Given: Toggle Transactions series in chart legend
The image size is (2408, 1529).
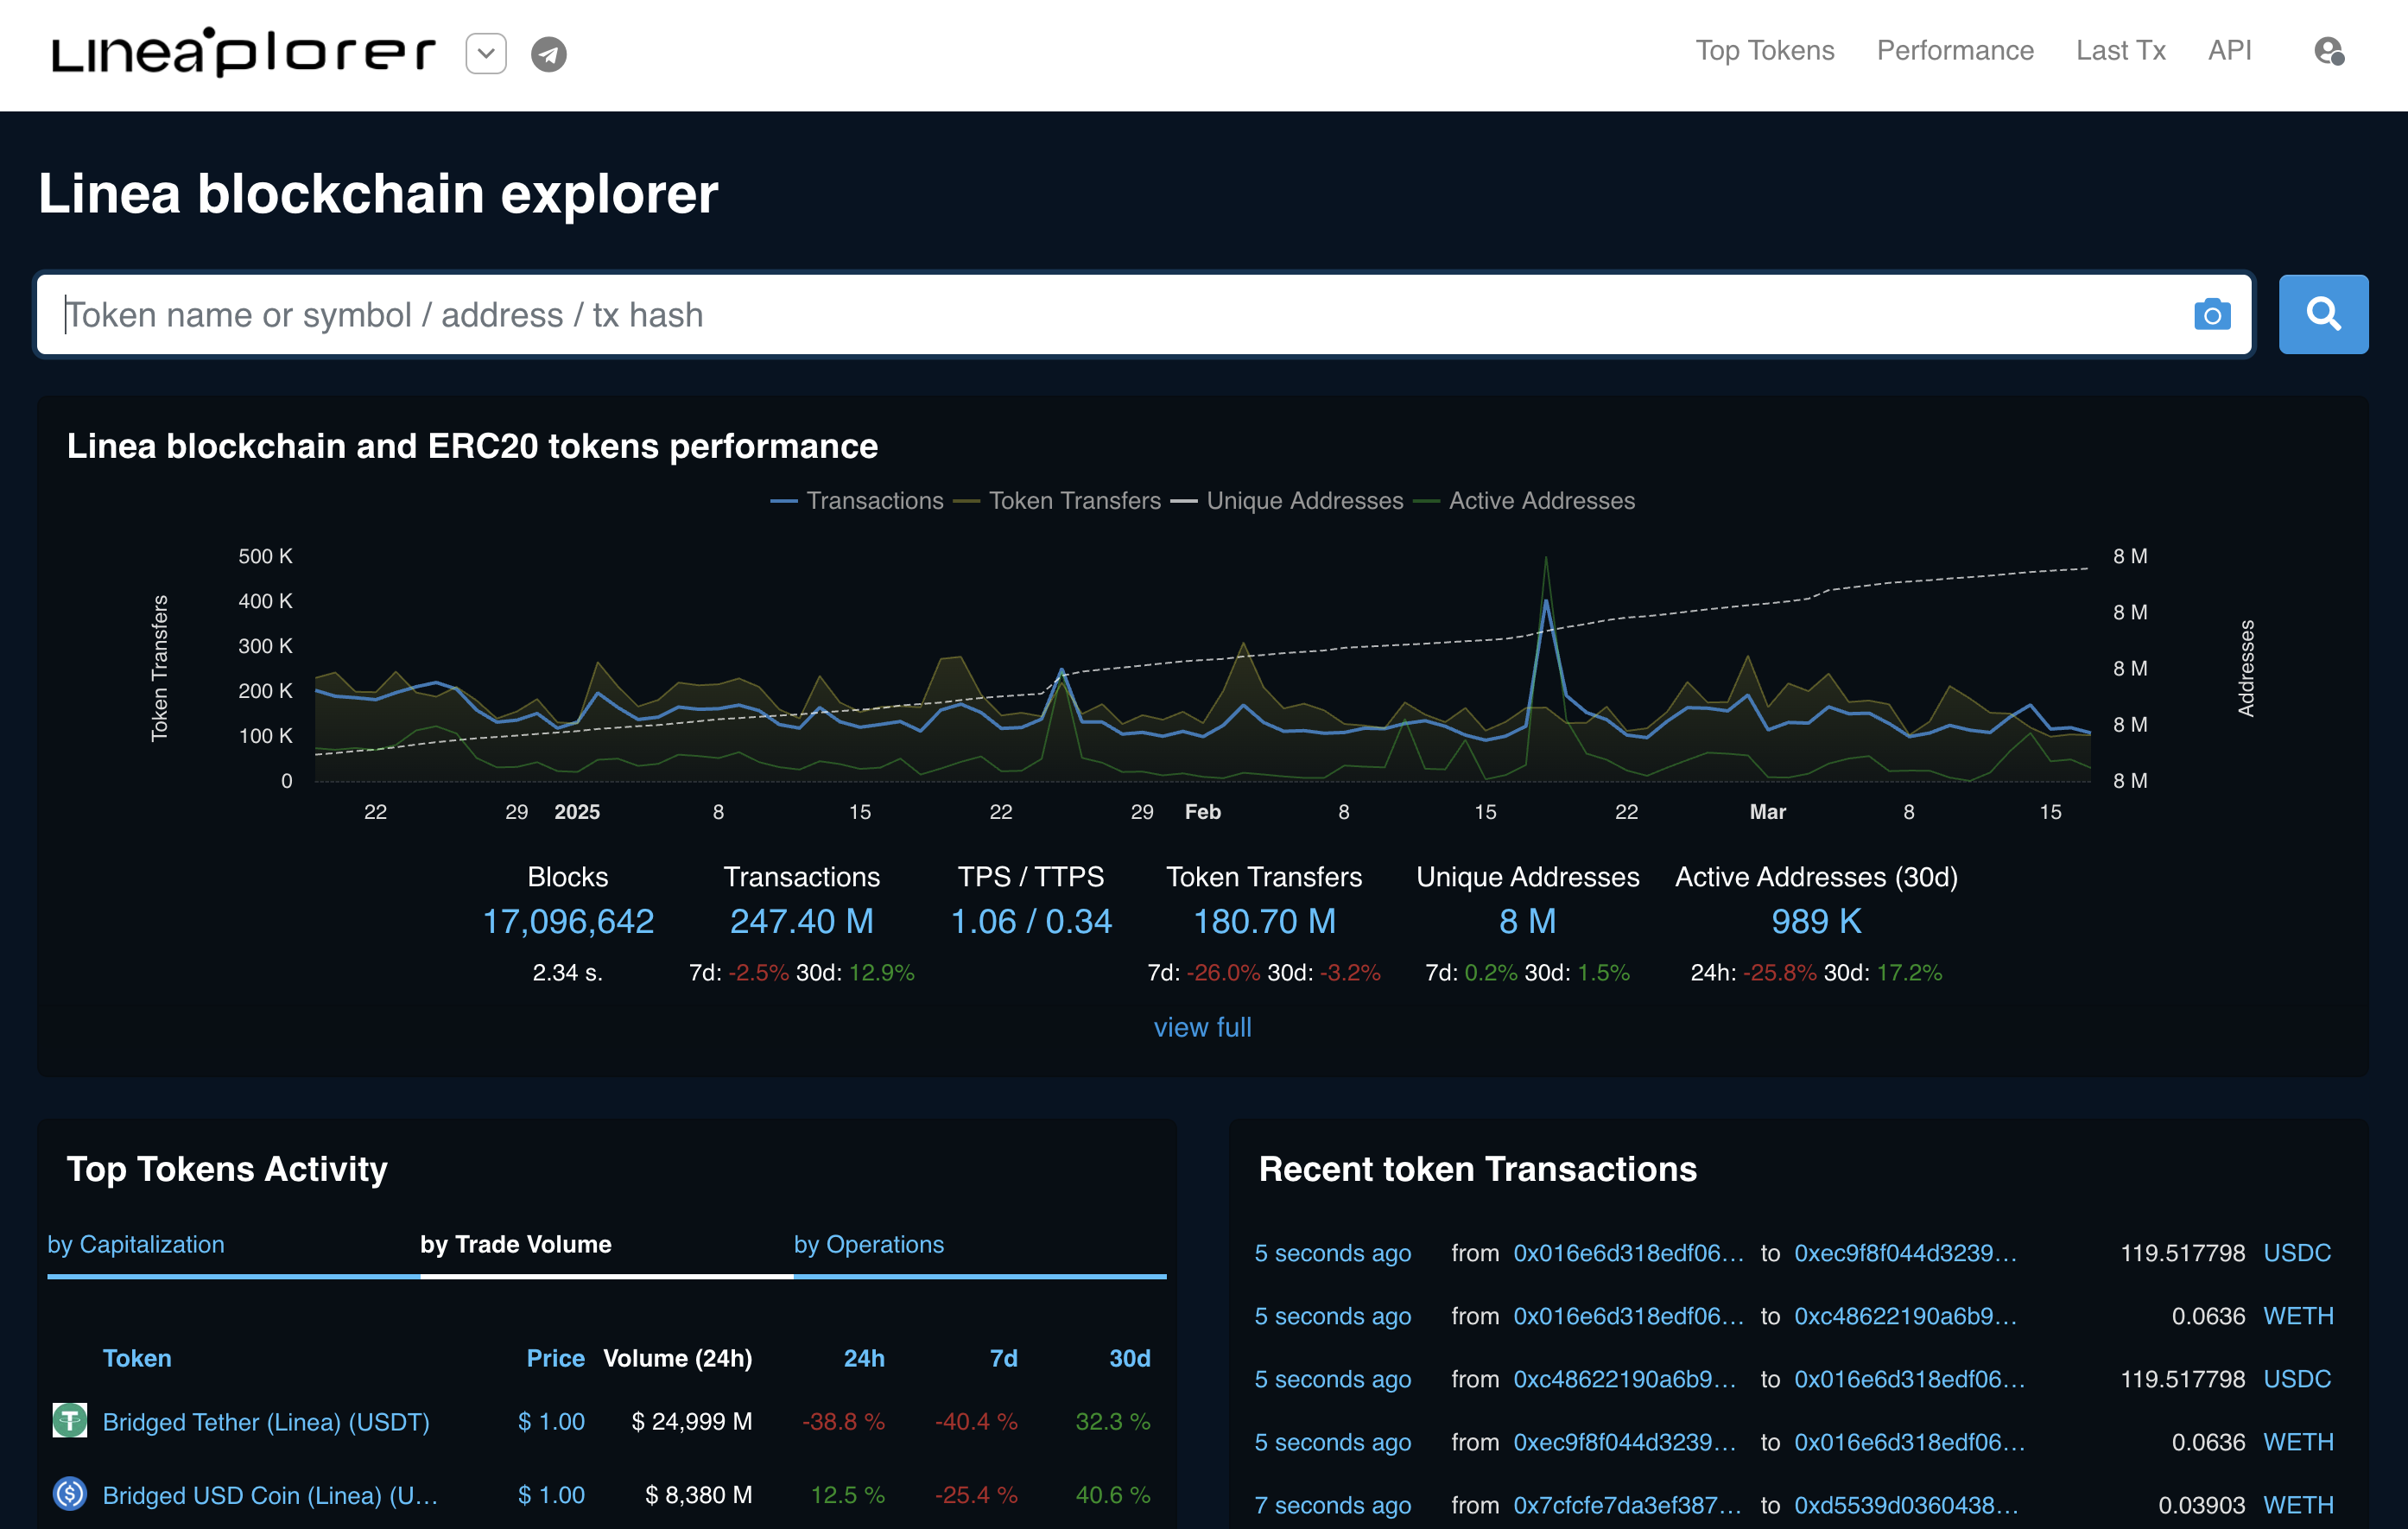Looking at the screenshot, I should point(874,501).
